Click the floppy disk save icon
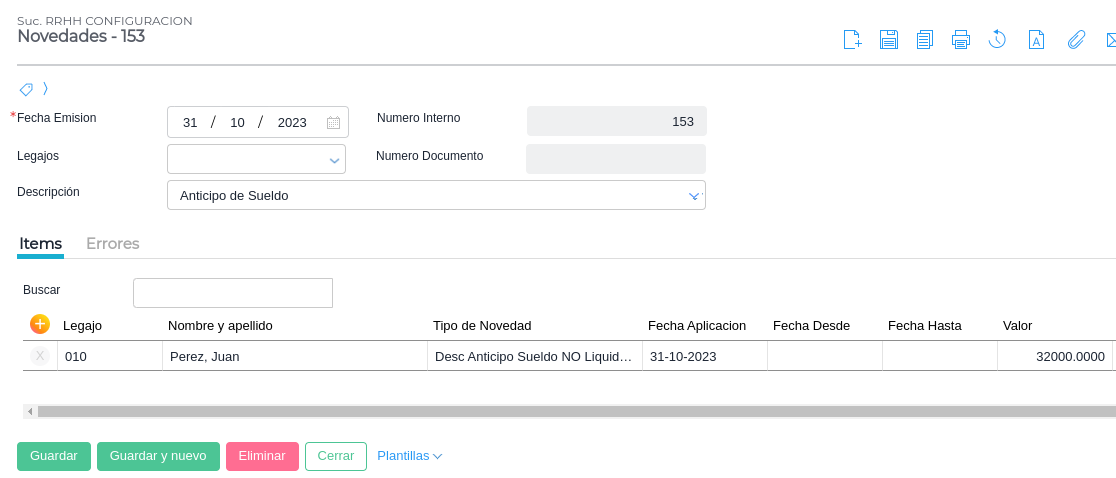The image size is (1116, 478). click(x=889, y=40)
